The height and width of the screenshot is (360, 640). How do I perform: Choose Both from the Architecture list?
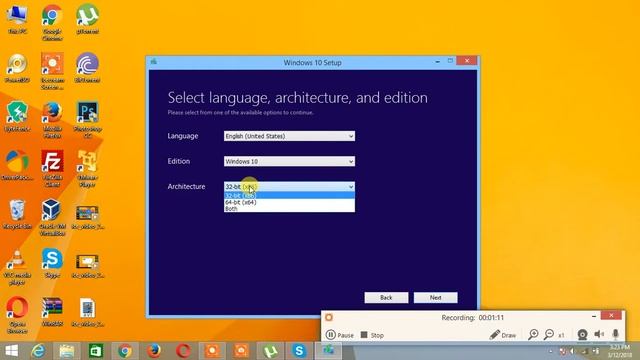[289, 209]
